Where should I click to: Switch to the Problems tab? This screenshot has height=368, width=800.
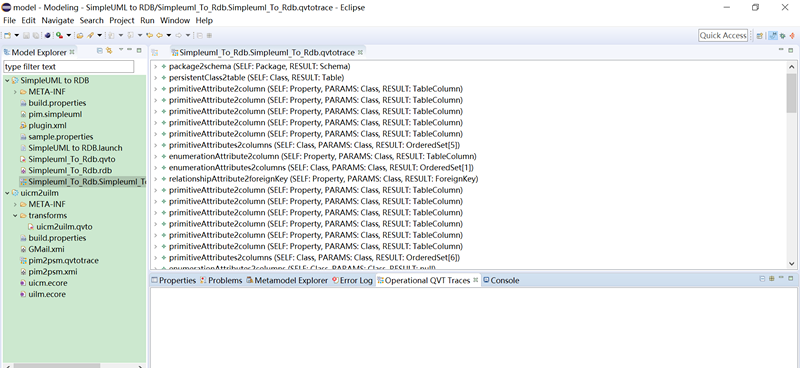click(x=221, y=280)
